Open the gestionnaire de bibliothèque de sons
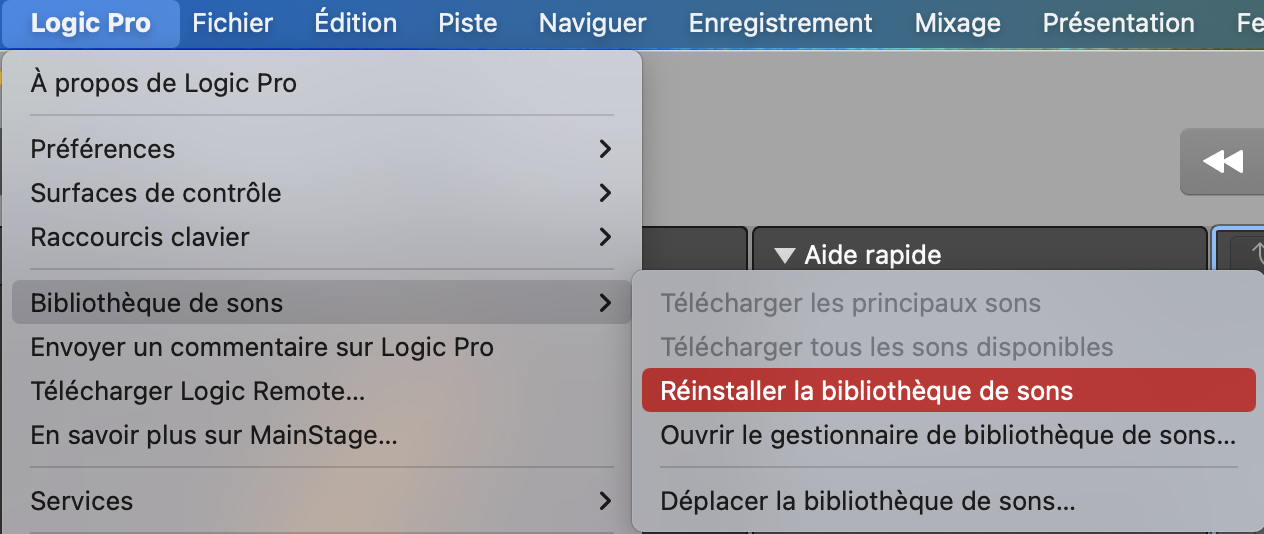 (947, 436)
